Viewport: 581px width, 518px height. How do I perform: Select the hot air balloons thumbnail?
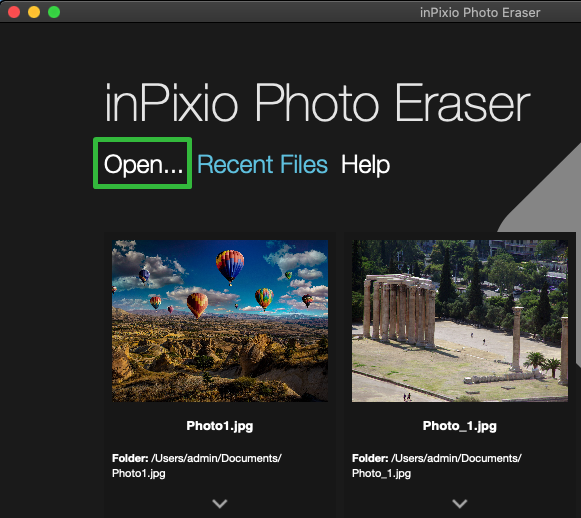point(220,321)
